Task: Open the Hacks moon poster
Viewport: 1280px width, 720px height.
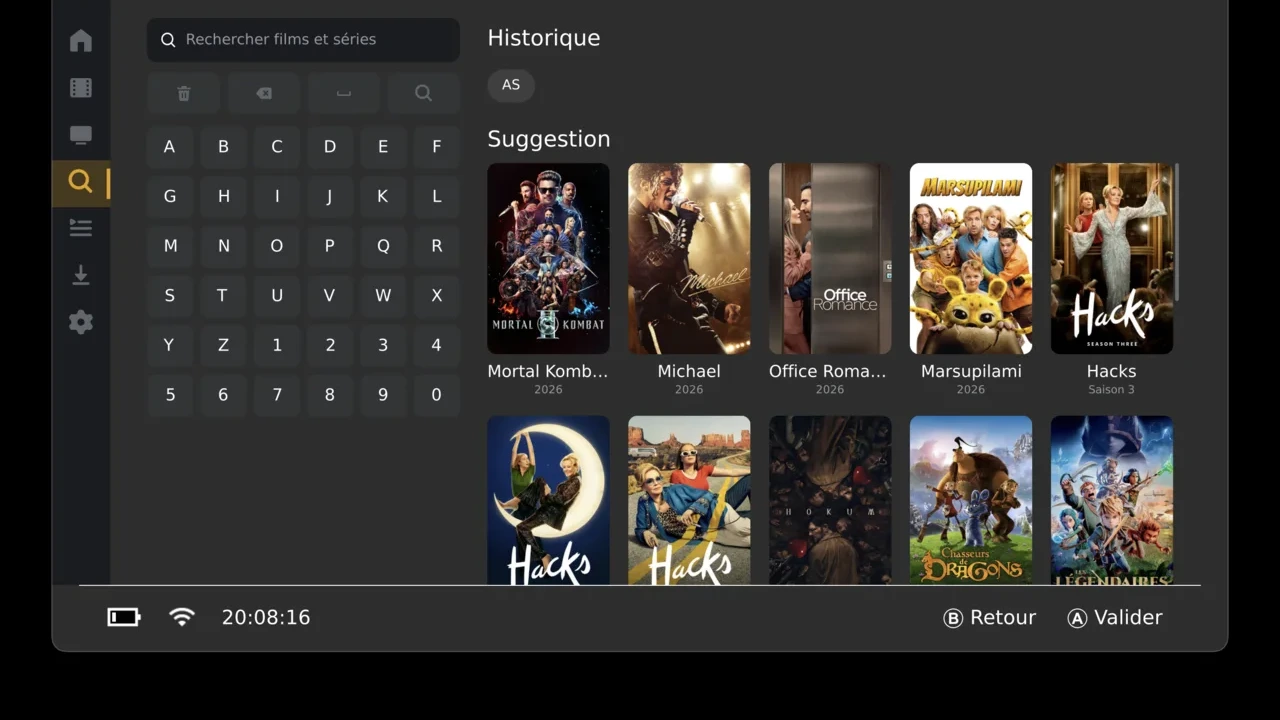Action: tap(548, 500)
